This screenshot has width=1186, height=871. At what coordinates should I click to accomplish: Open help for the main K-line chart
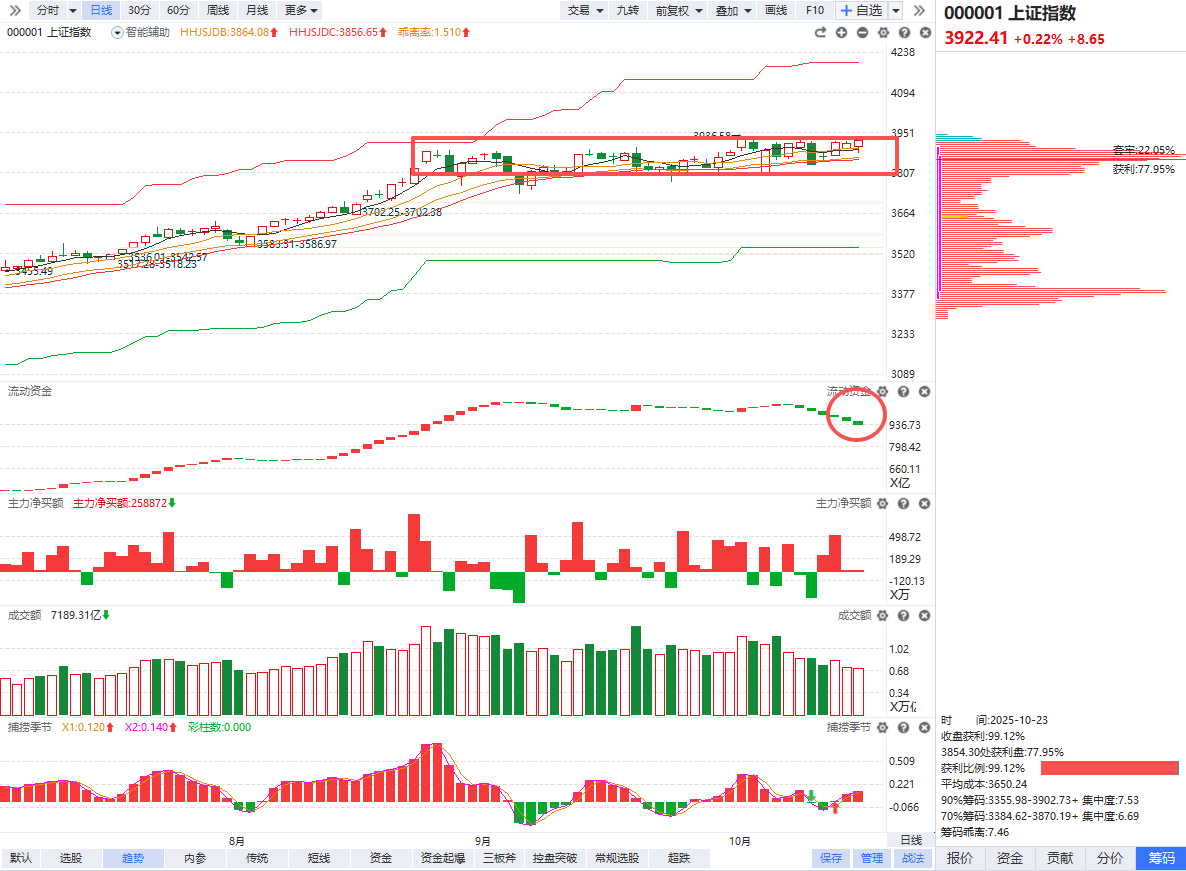click(x=905, y=33)
